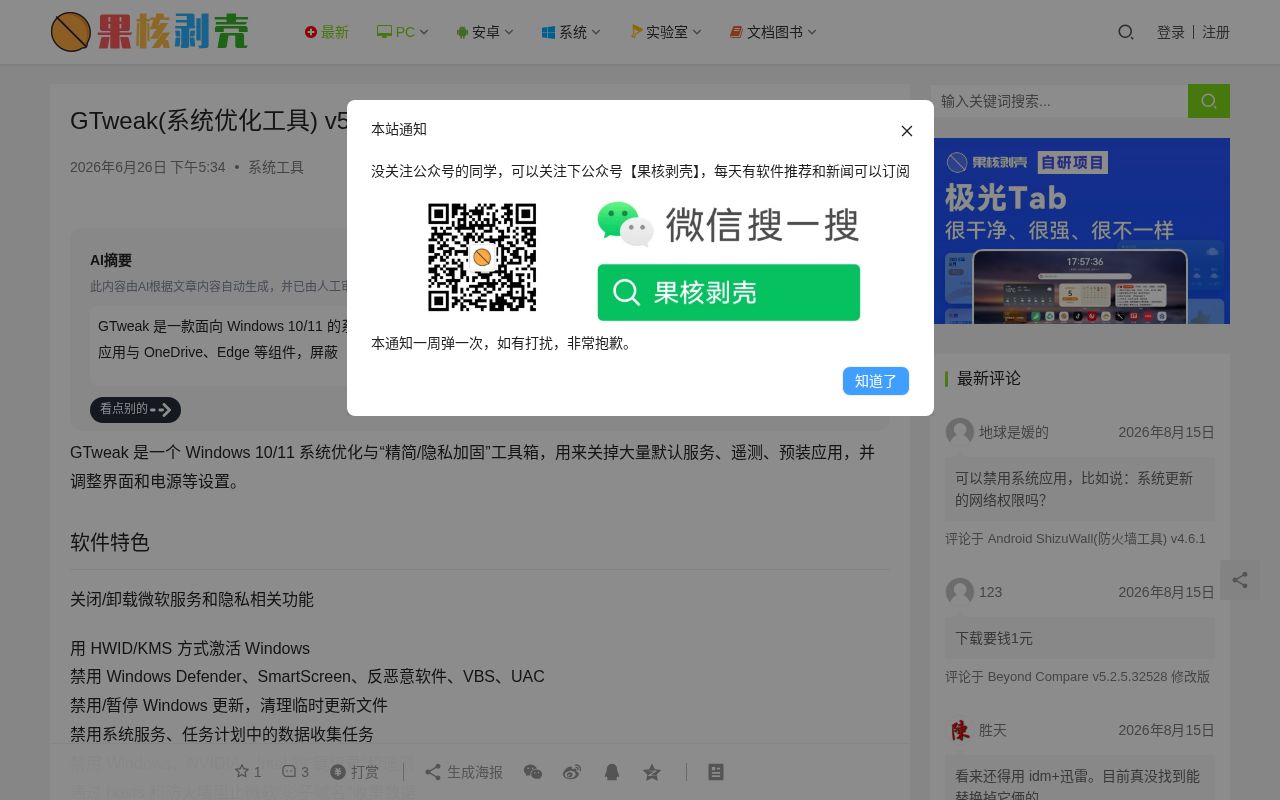The height and width of the screenshot is (800, 1280).
Task: Click the avatar of 胜天
Action: [x=960, y=730]
